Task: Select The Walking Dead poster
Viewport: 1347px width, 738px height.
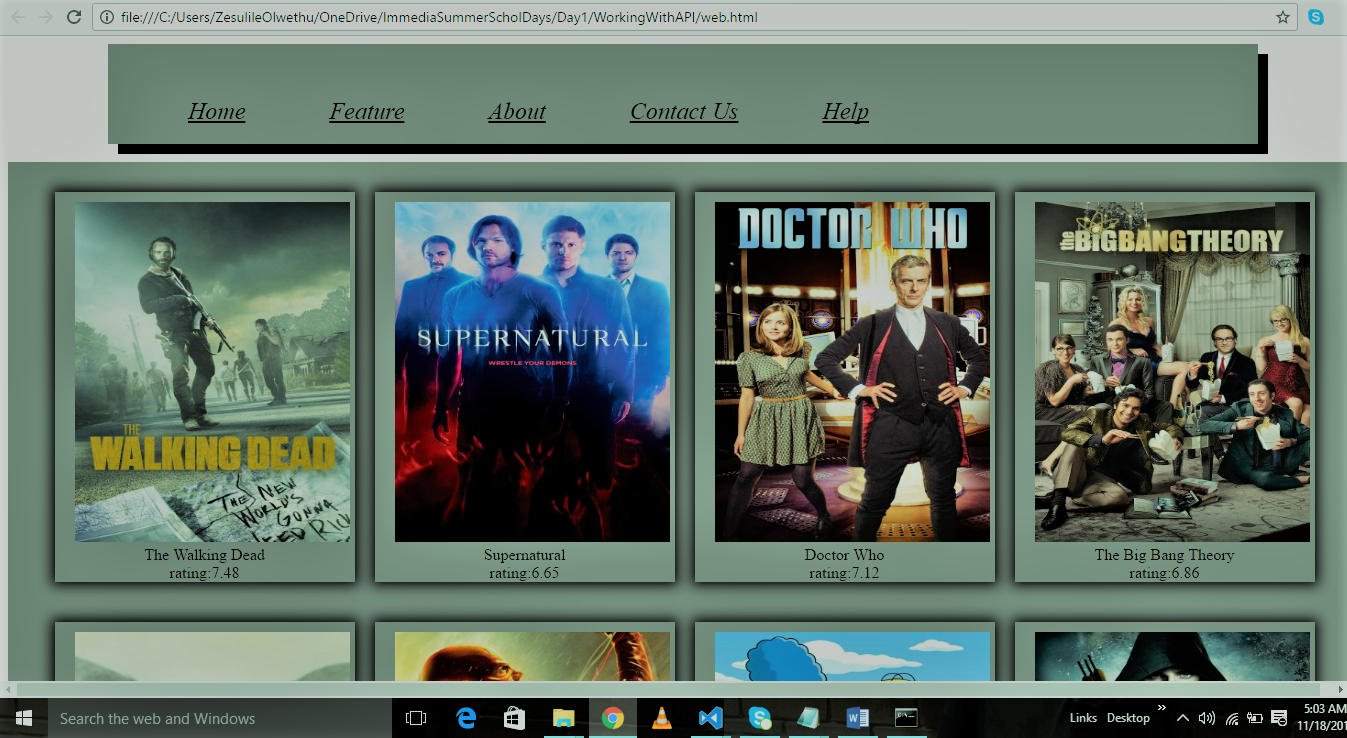Action: (x=212, y=372)
